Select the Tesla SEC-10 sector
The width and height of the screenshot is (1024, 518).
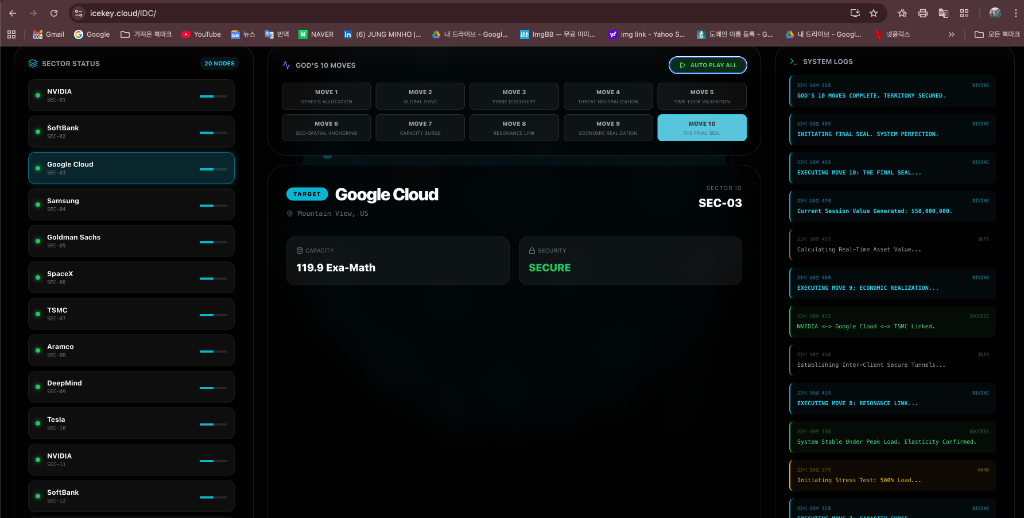[131, 423]
